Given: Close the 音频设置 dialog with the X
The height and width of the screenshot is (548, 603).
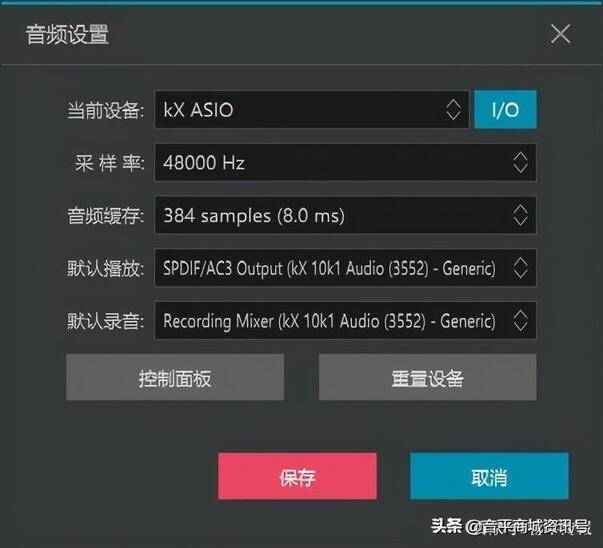Looking at the screenshot, I should pos(560,34).
